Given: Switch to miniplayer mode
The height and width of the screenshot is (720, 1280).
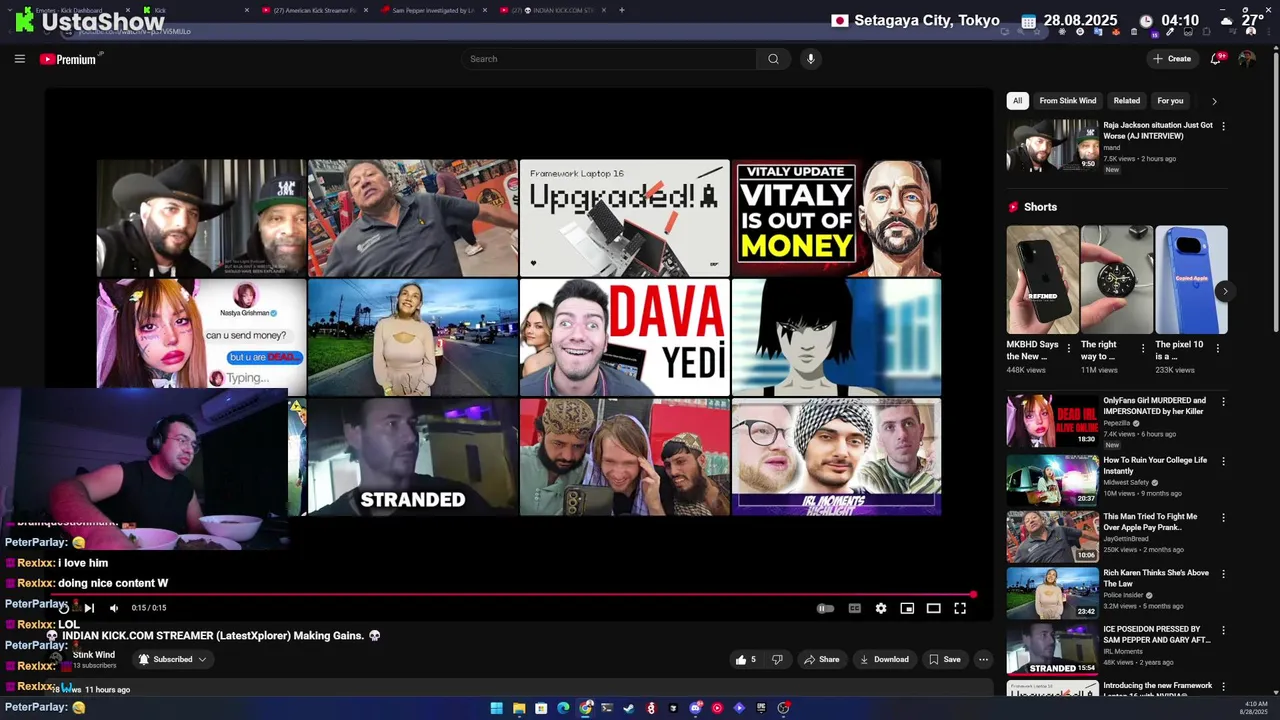Looking at the screenshot, I should coord(907,608).
